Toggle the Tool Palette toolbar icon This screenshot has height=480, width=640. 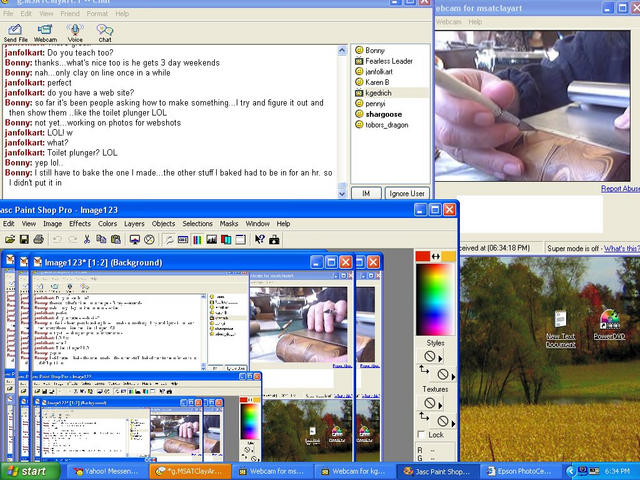(x=169, y=239)
